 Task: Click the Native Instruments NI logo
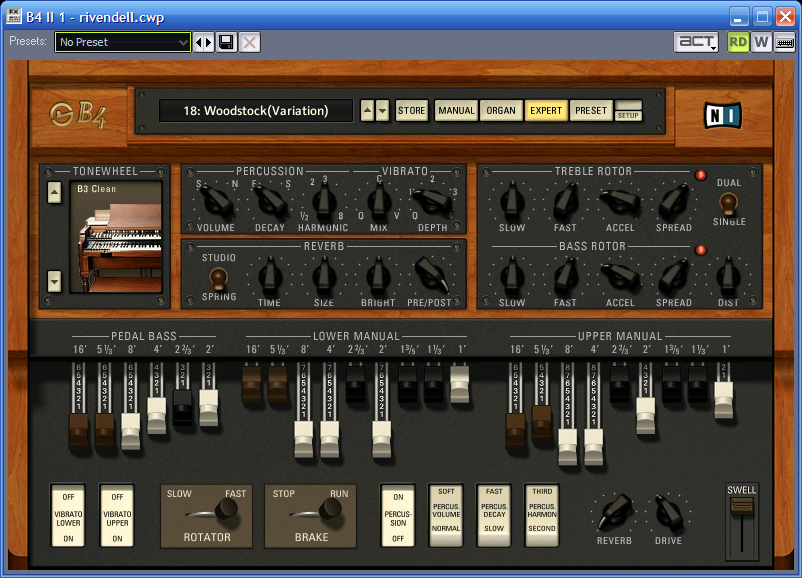[723, 115]
